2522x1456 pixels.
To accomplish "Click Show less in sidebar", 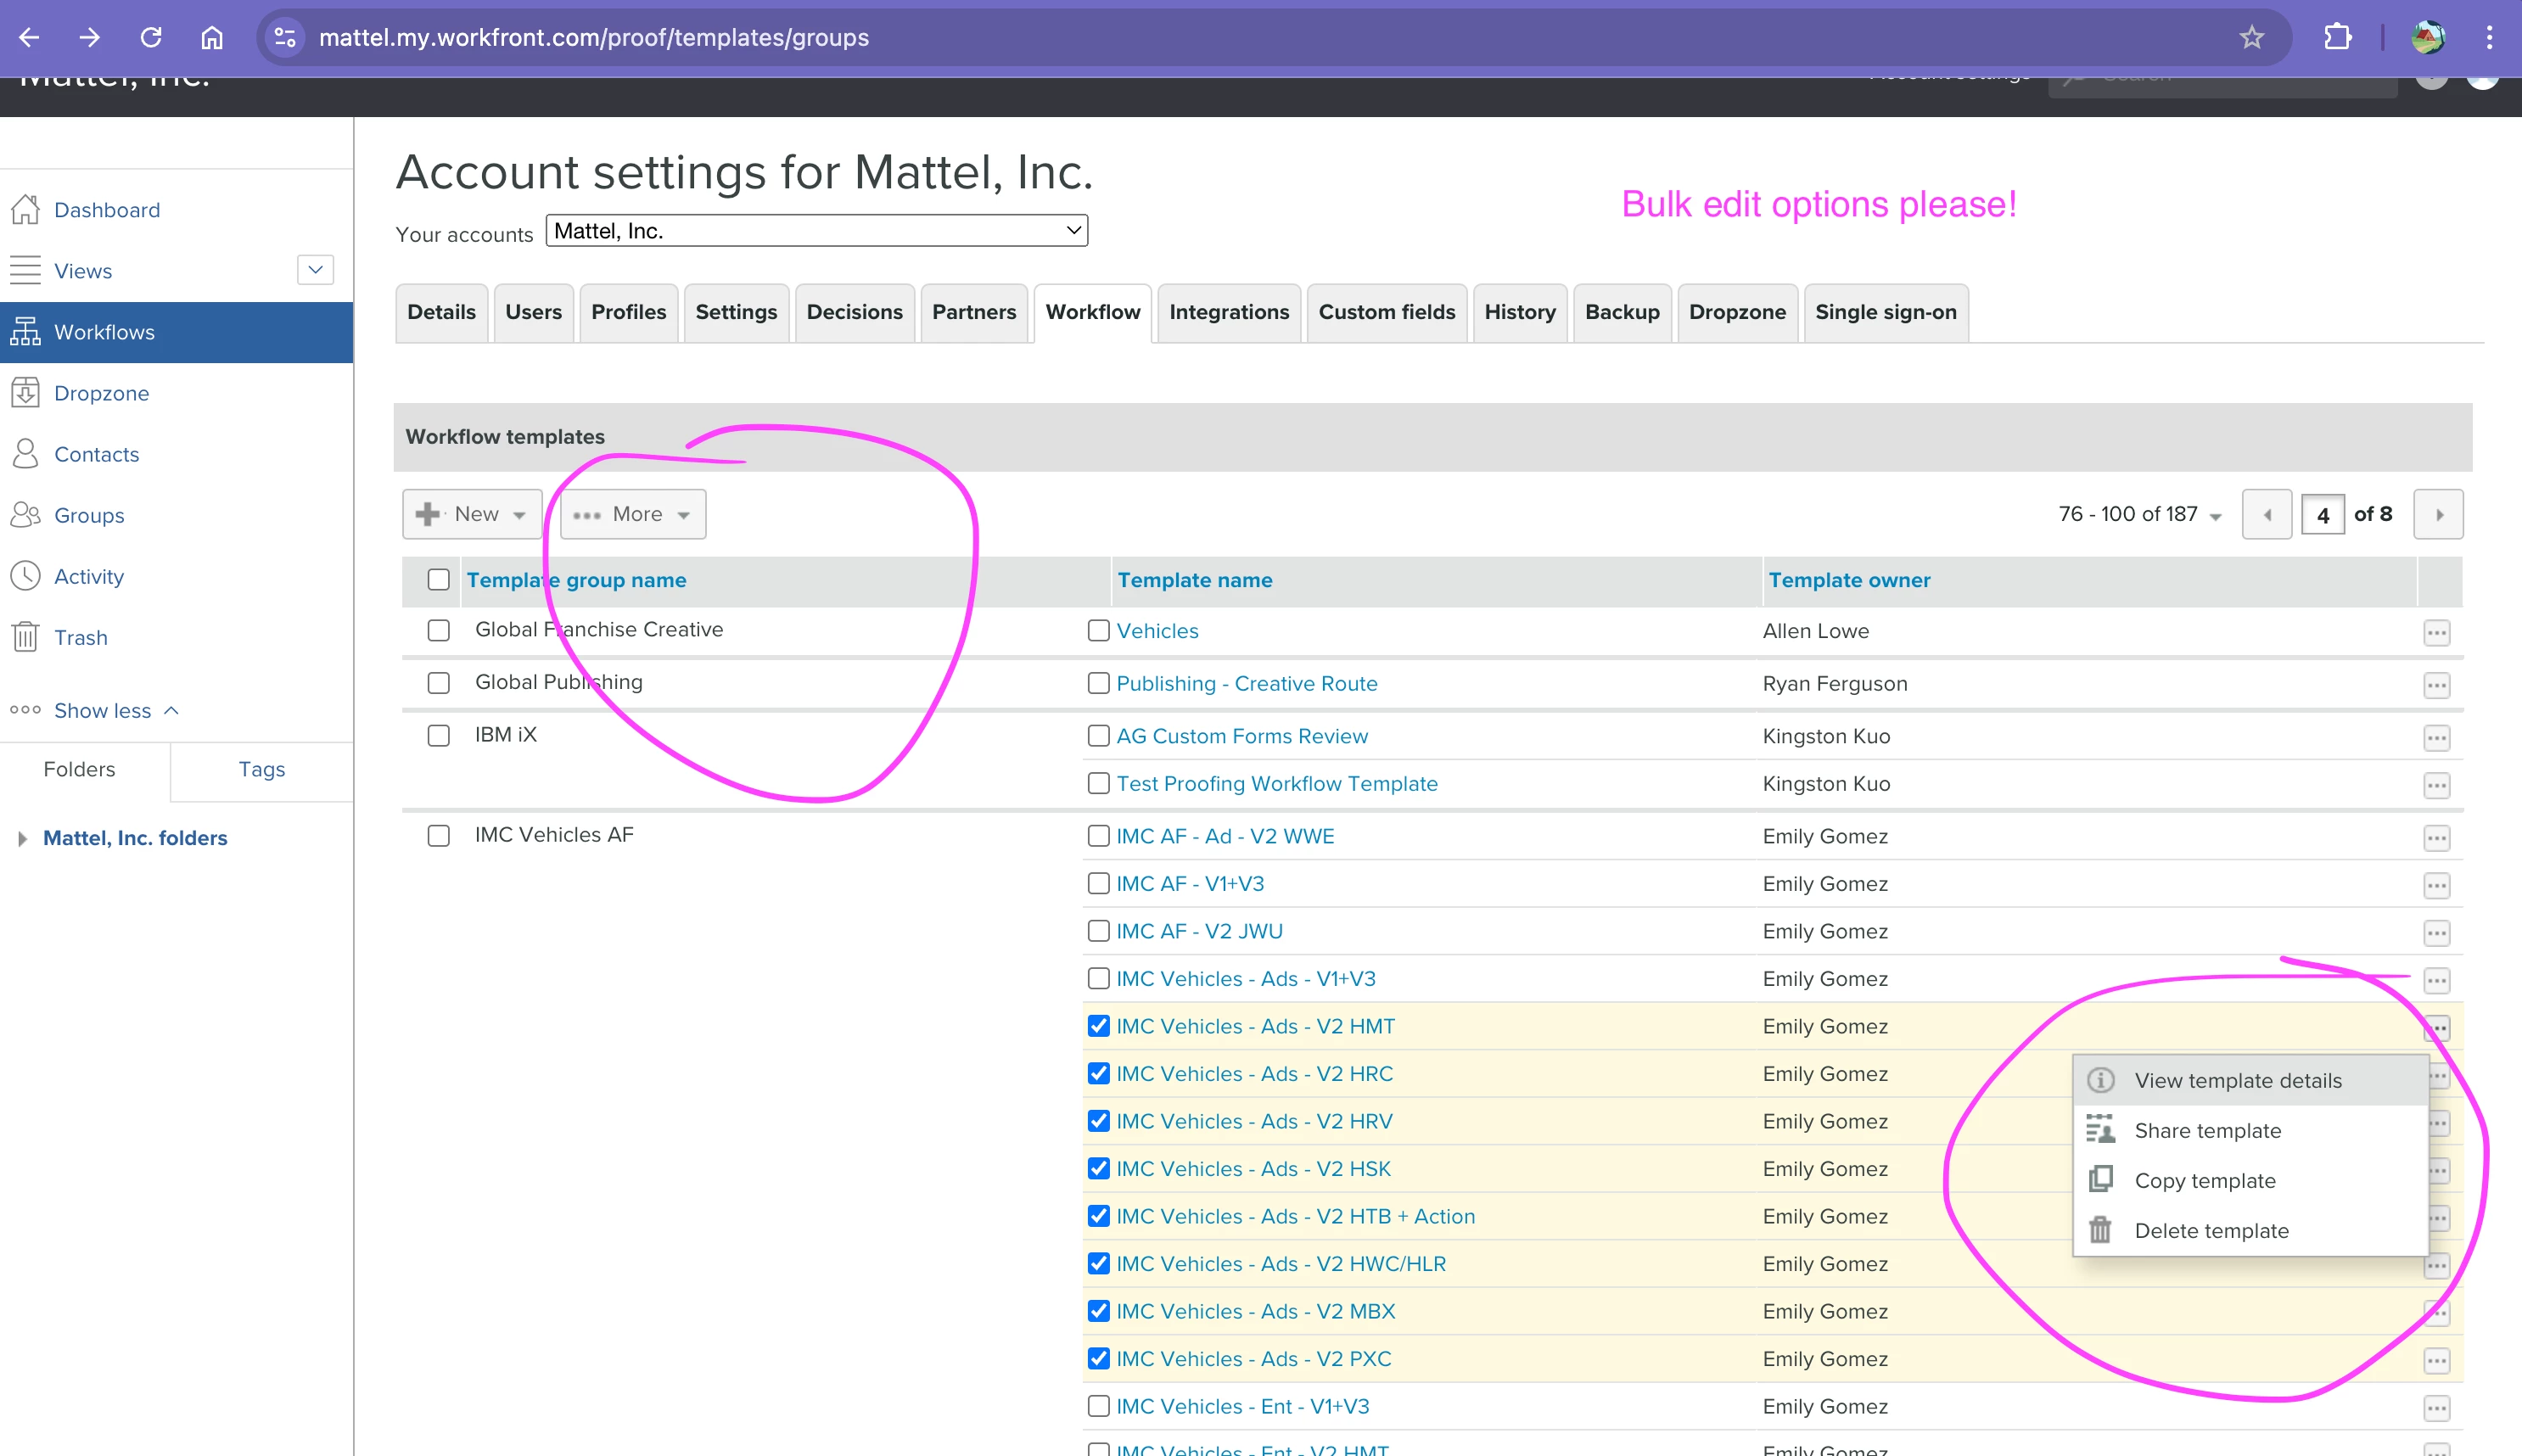I will click(x=103, y=710).
